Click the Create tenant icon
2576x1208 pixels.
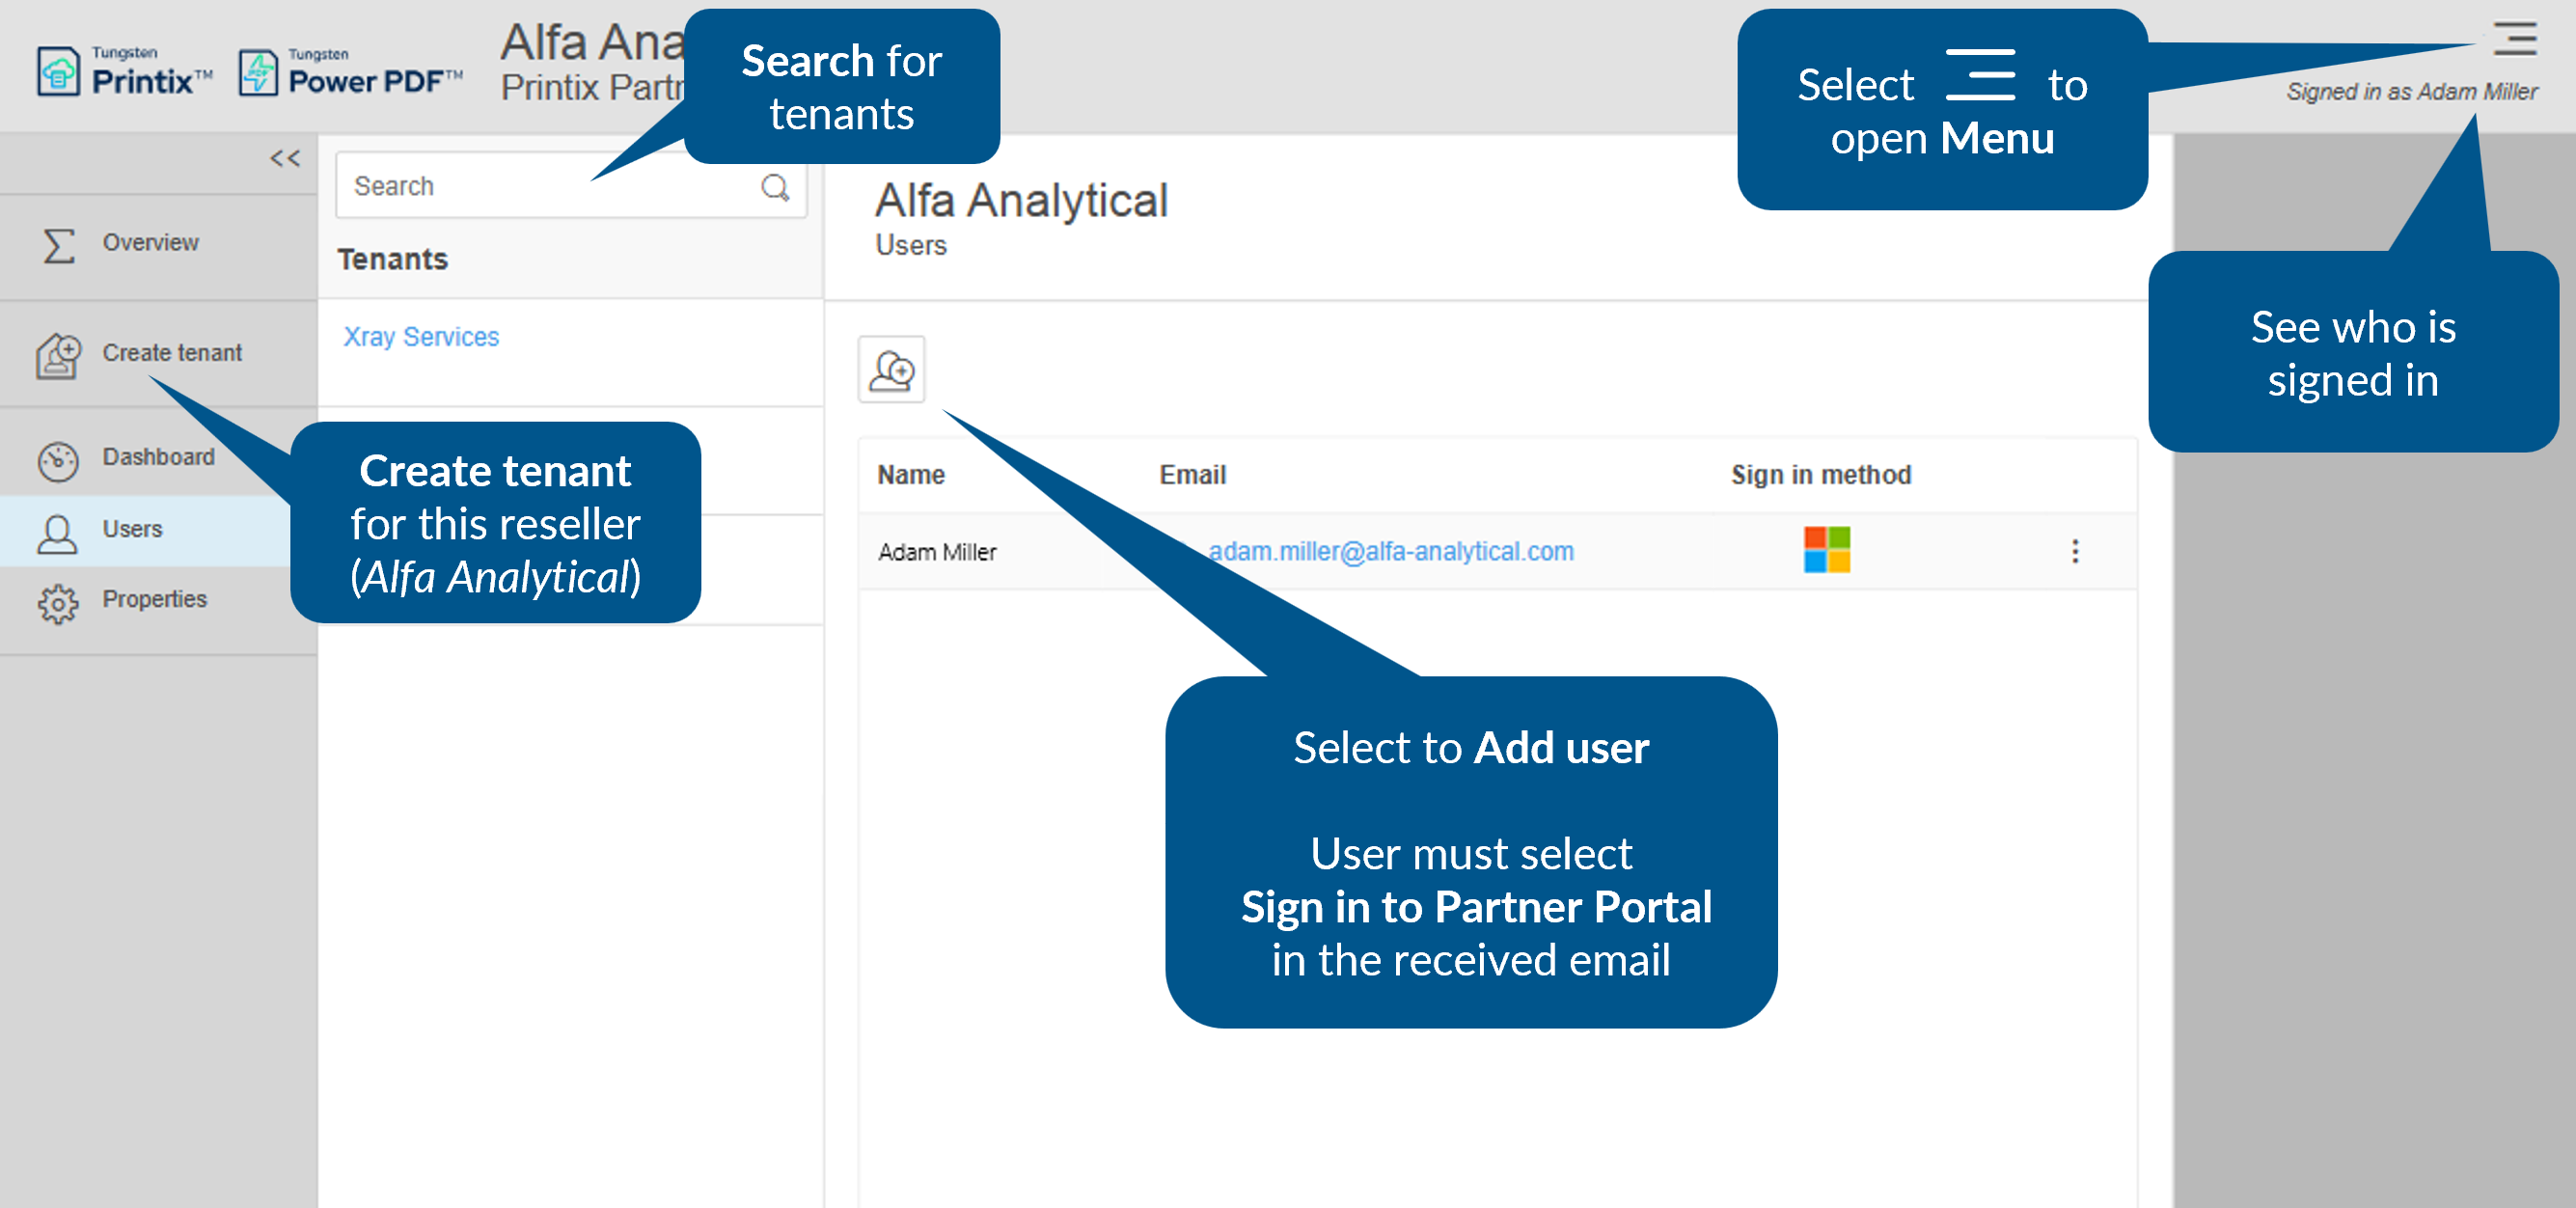[58, 355]
